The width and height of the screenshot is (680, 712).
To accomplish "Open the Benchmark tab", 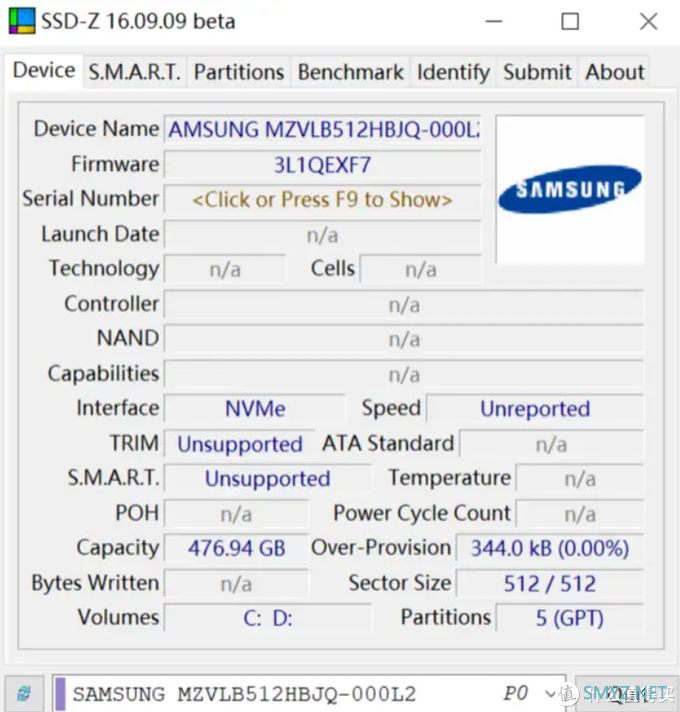I will pyautogui.click(x=350, y=72).
